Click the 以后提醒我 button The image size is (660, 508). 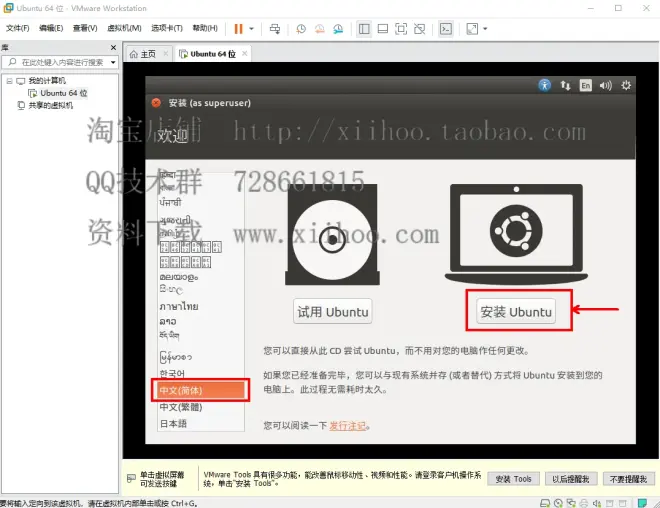pos(571,479)
